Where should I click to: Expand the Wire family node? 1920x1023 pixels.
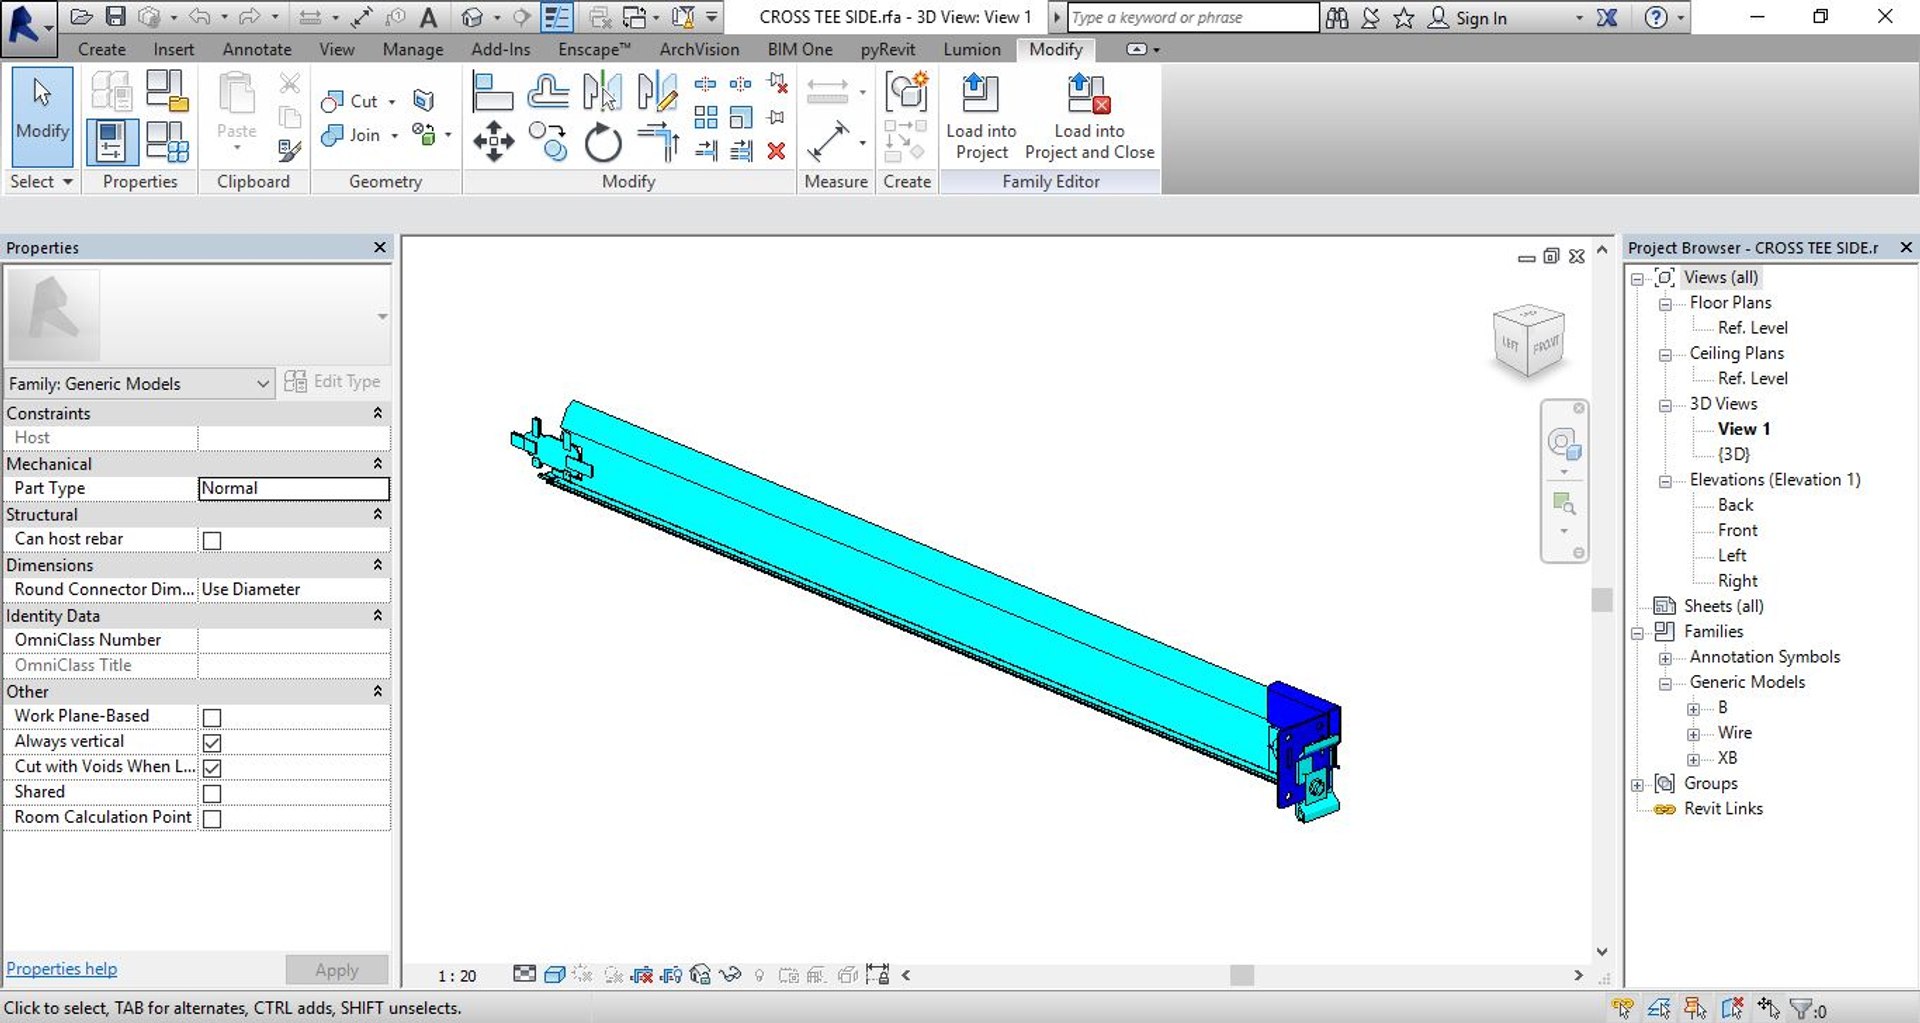(x=1693, y=734)
